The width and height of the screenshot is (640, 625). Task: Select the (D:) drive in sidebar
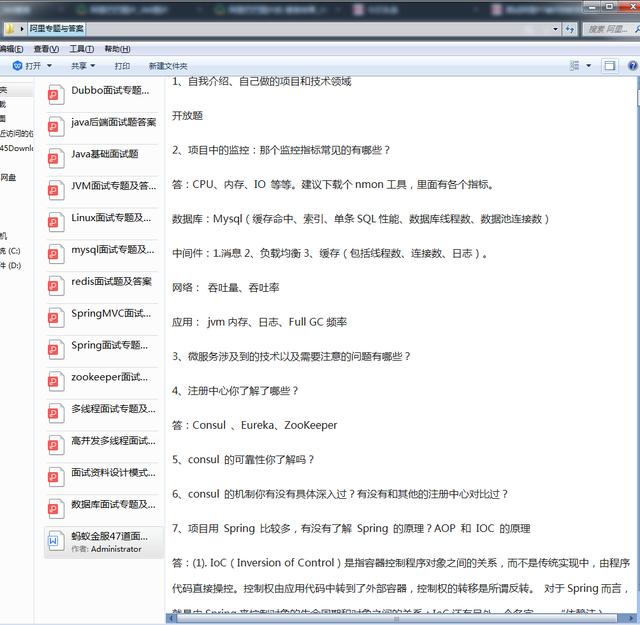pyautogui.click(x=11, y=265)
